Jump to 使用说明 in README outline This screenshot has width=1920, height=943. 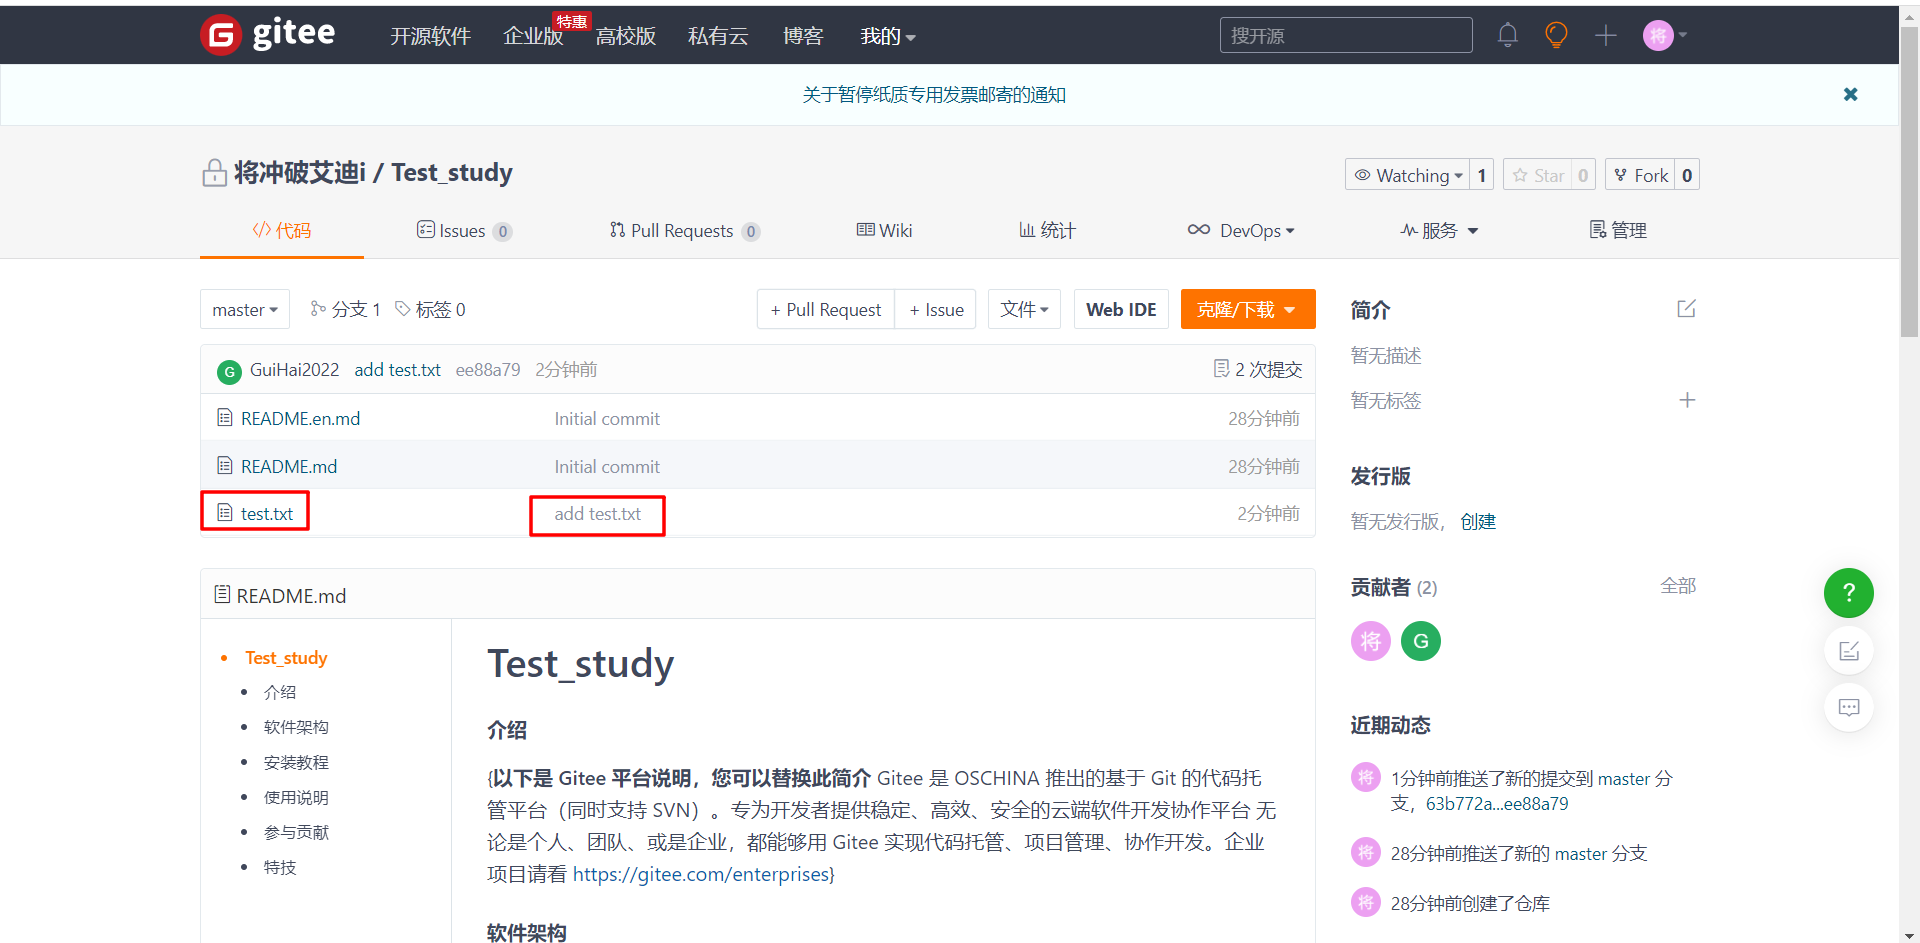click(x=296, y=797)
